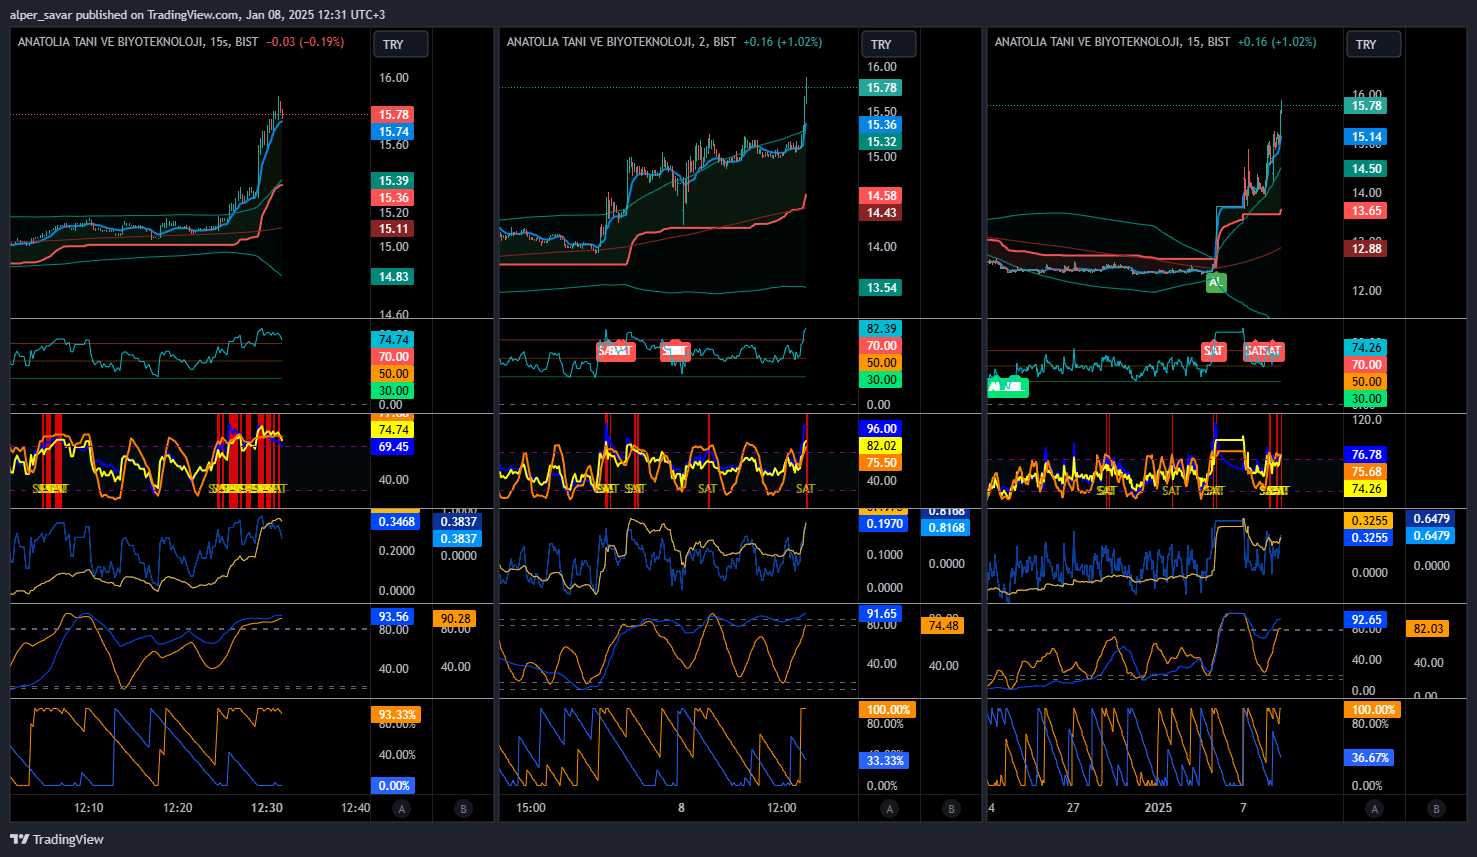This screenshot has width=1477, height=857.
Task: Click the green AL buy signal on 15-minute price chart
Action: click(1216, 283)
